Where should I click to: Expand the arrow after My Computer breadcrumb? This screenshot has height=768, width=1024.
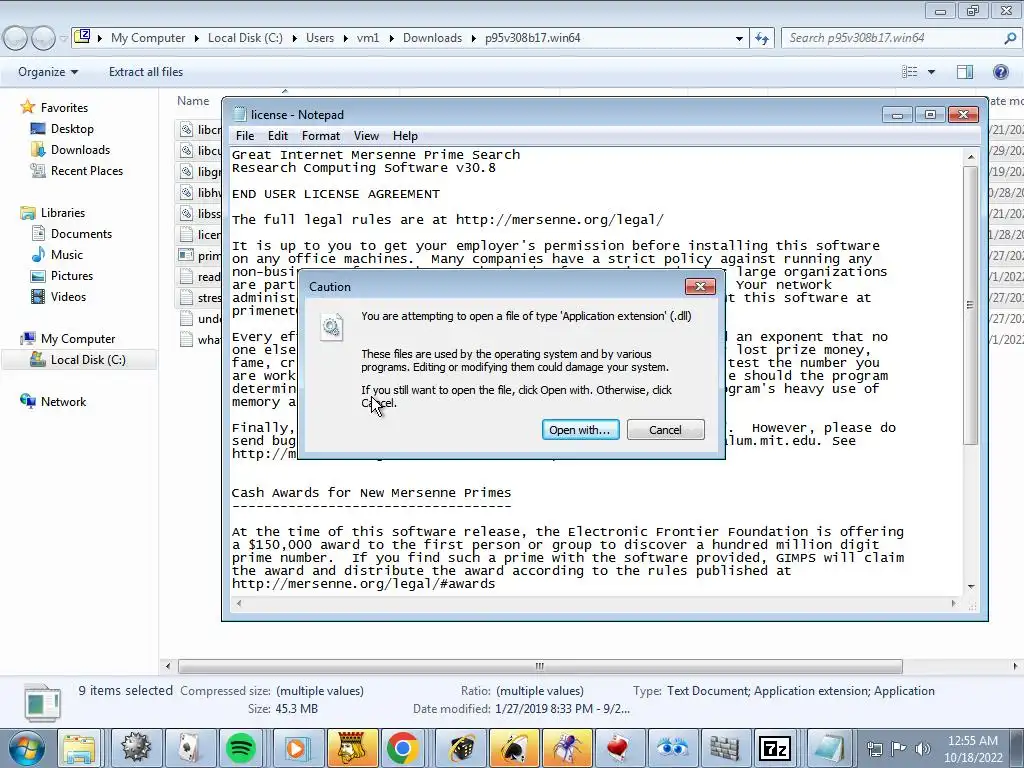coord(197,38)
